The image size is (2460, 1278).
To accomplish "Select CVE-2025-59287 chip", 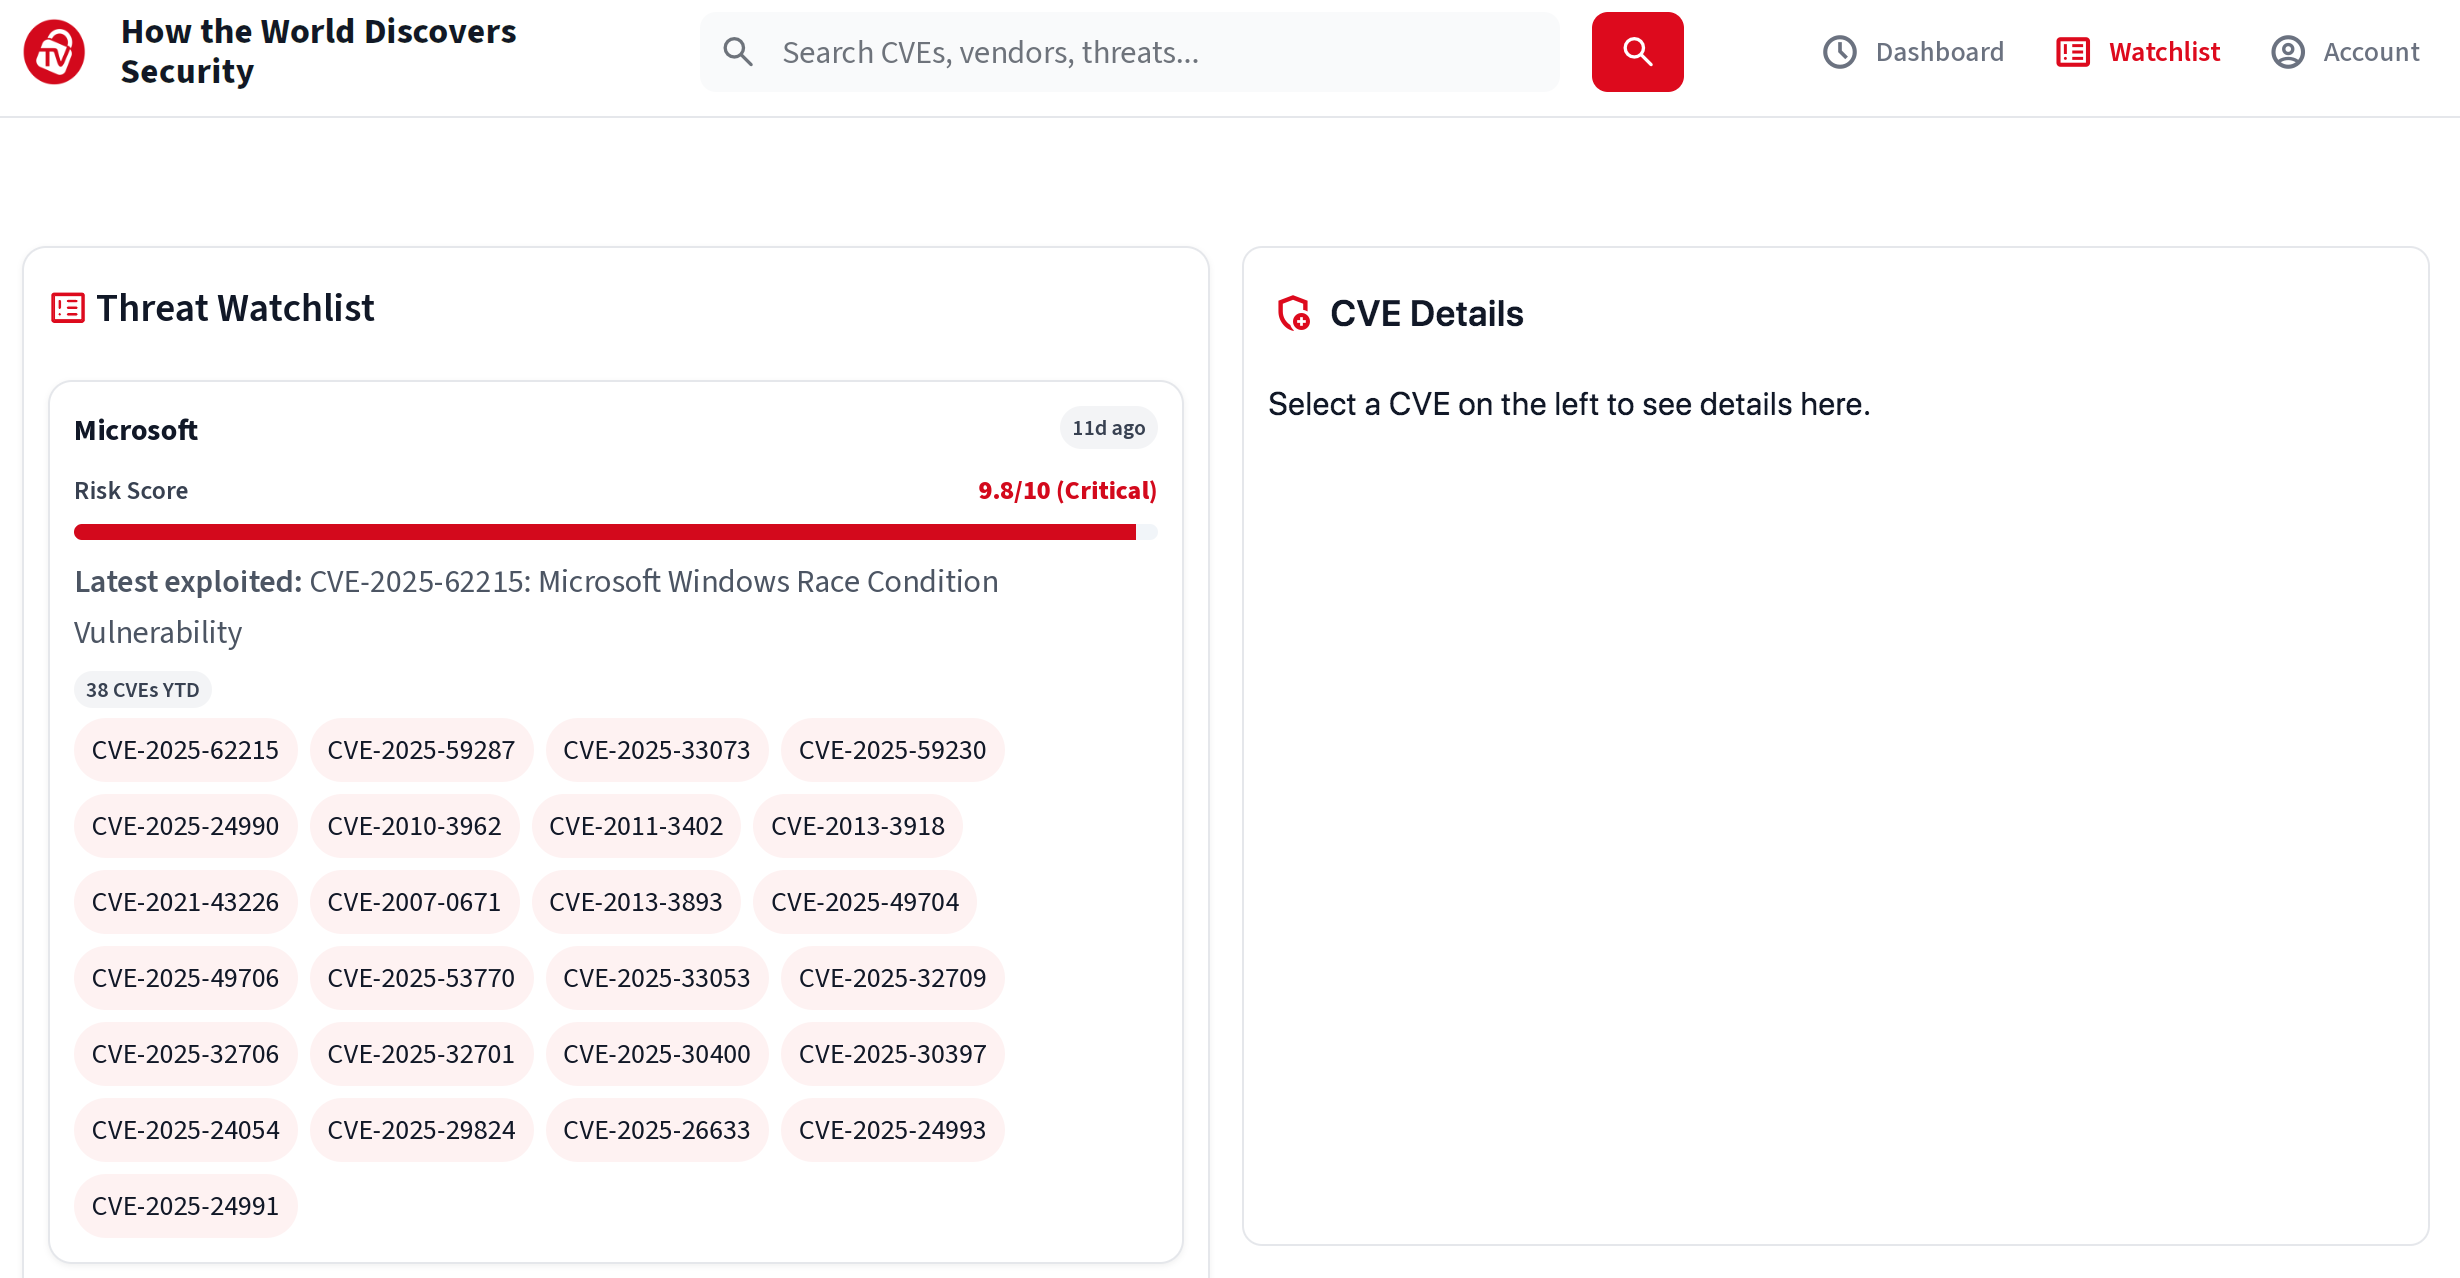I will click(x=421, y=750).
